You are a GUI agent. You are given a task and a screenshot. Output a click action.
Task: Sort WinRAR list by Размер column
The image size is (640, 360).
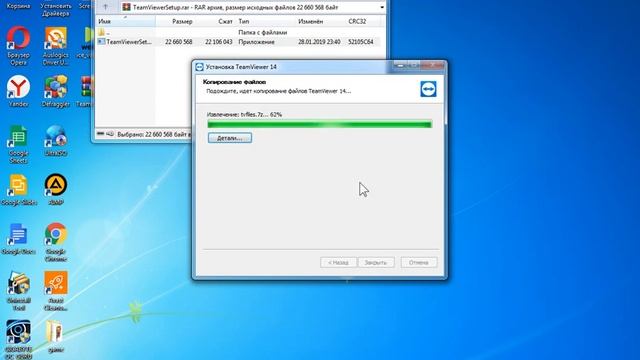tap(176, 21)
